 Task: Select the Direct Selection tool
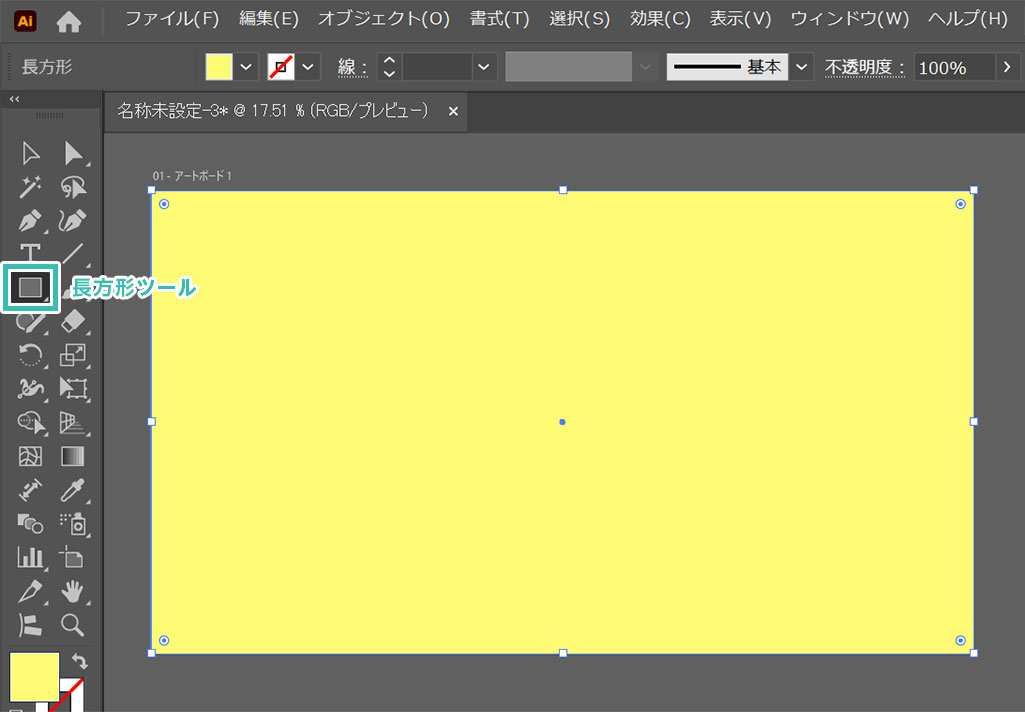click(x=73, y=153)
